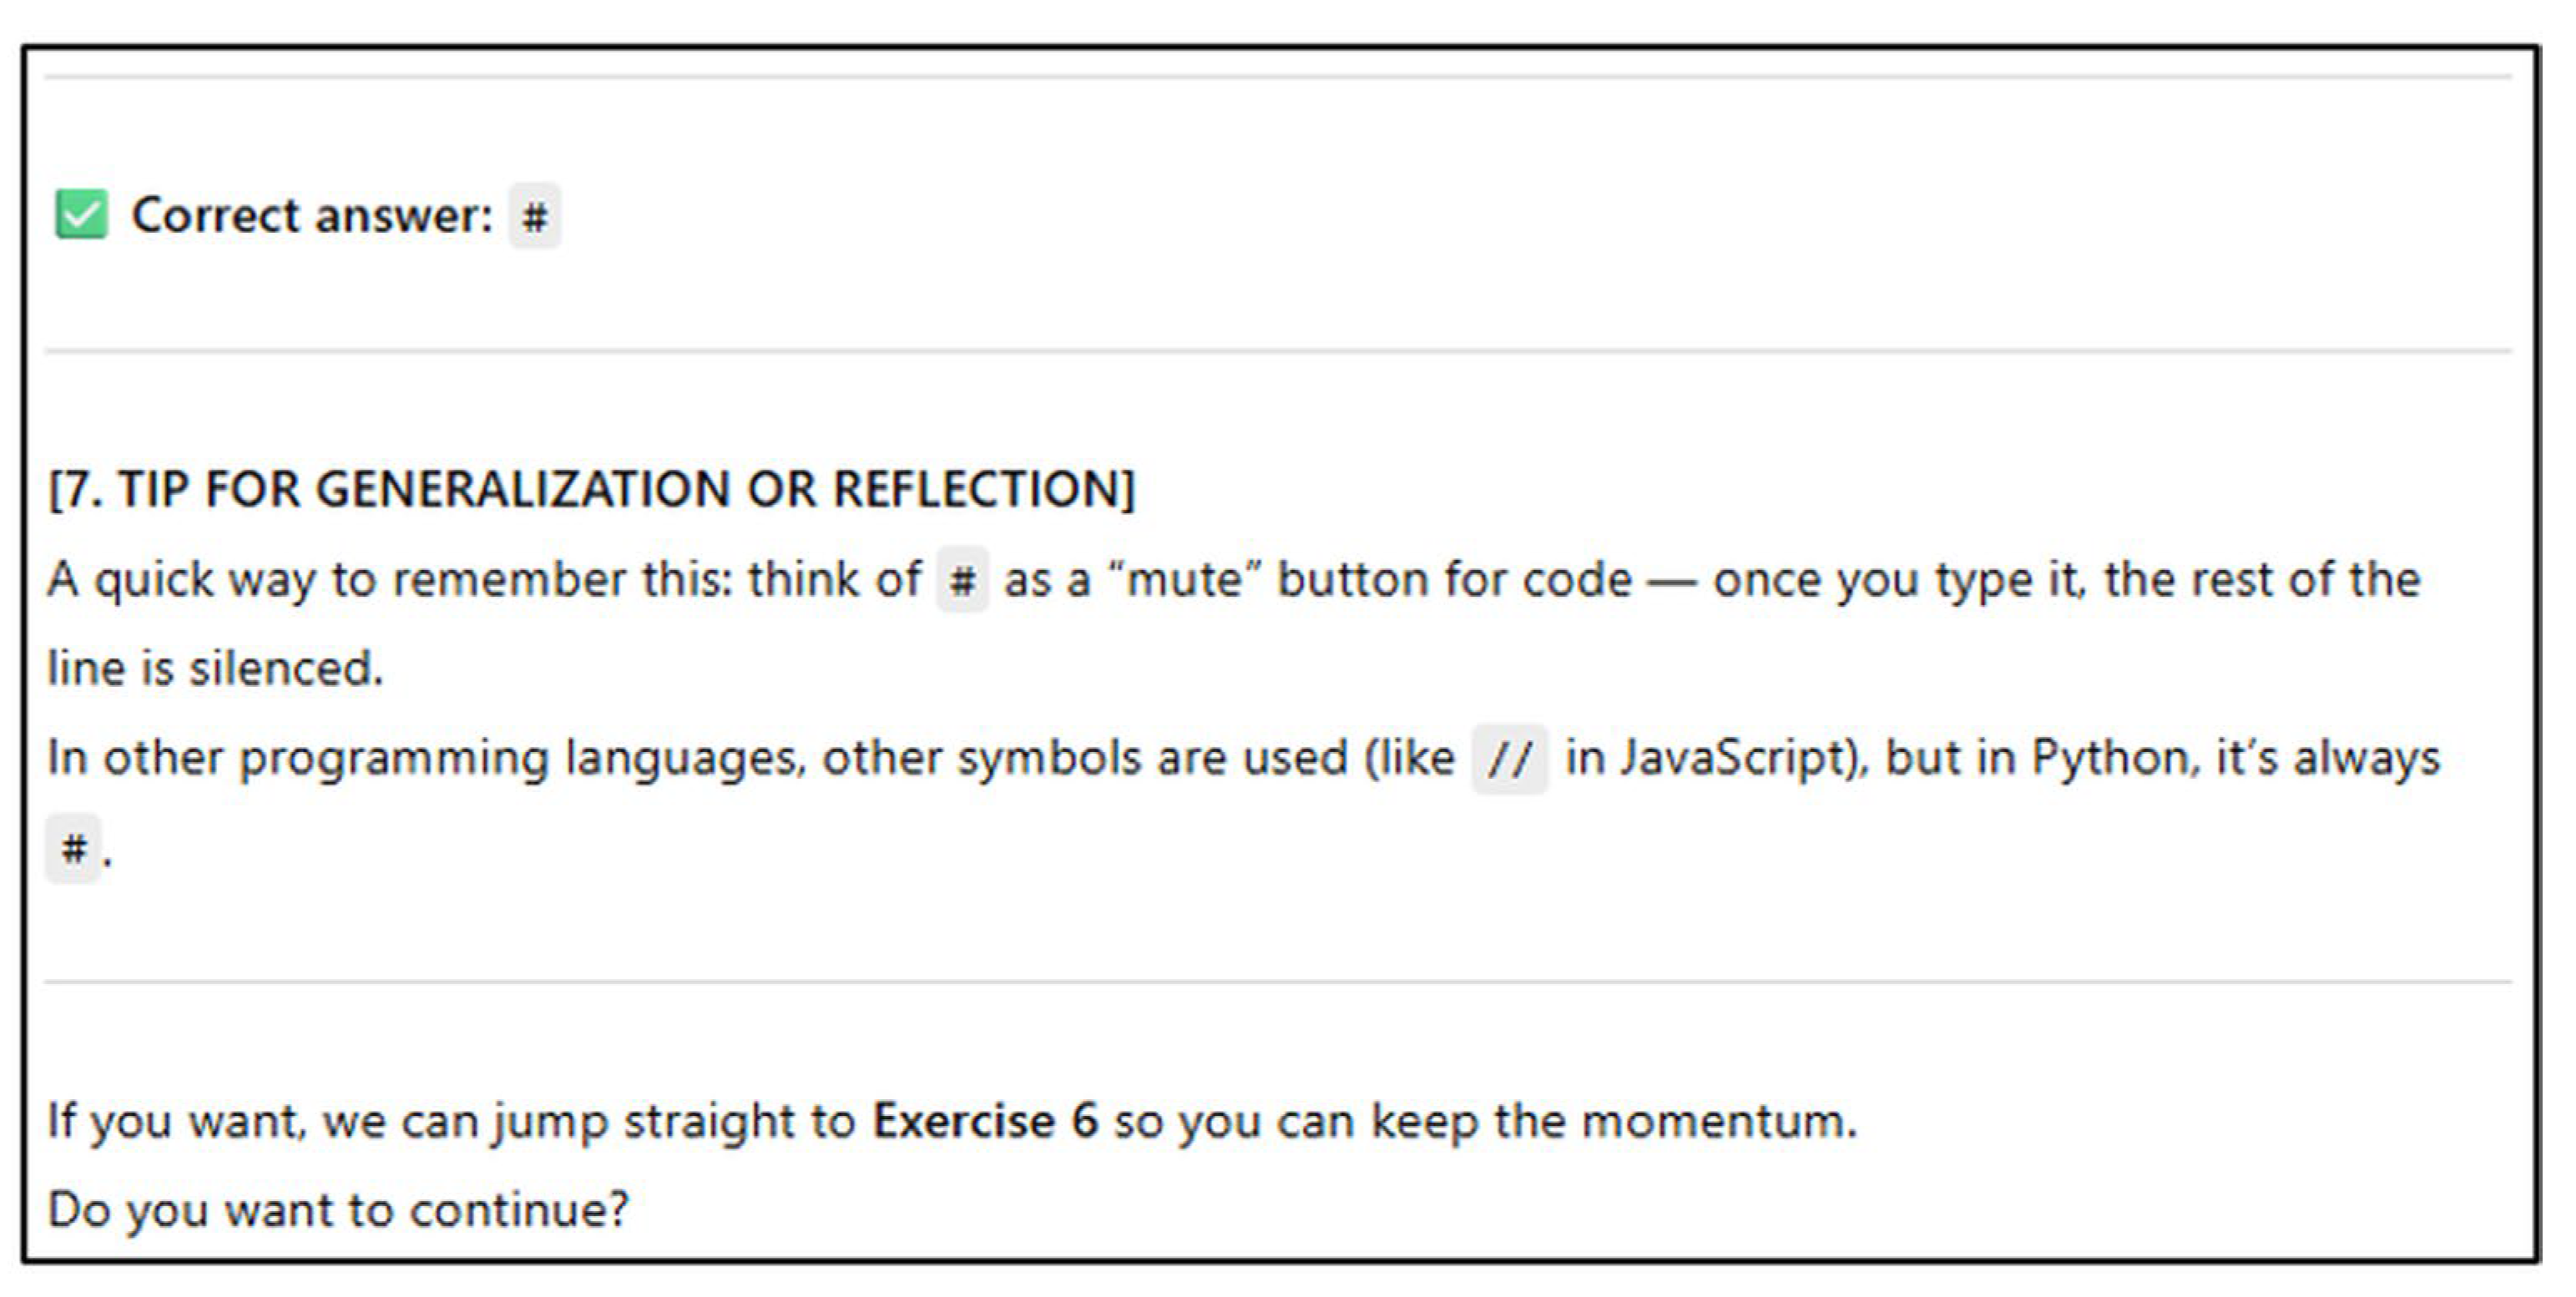The image size is (2576, 1297).
Task: Click the quoted word "mute"
Action: [x=1184, y=580]
